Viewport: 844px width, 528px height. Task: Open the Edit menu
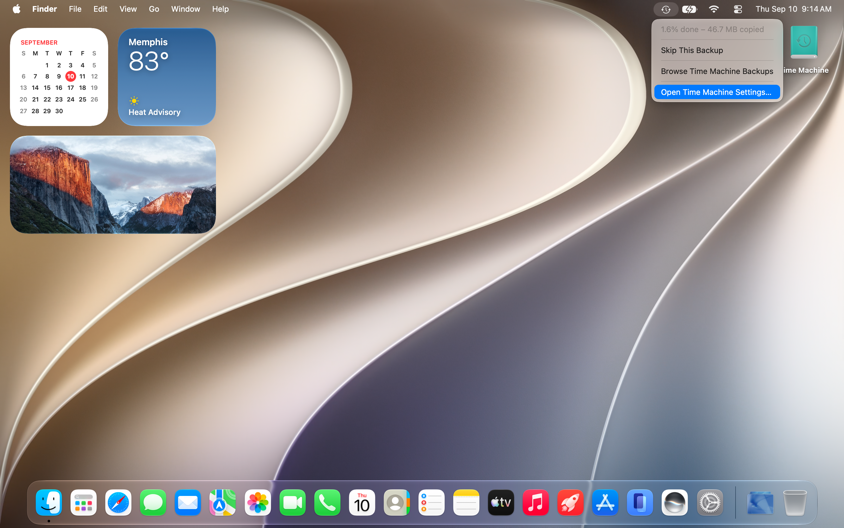(x=100, y=9)
